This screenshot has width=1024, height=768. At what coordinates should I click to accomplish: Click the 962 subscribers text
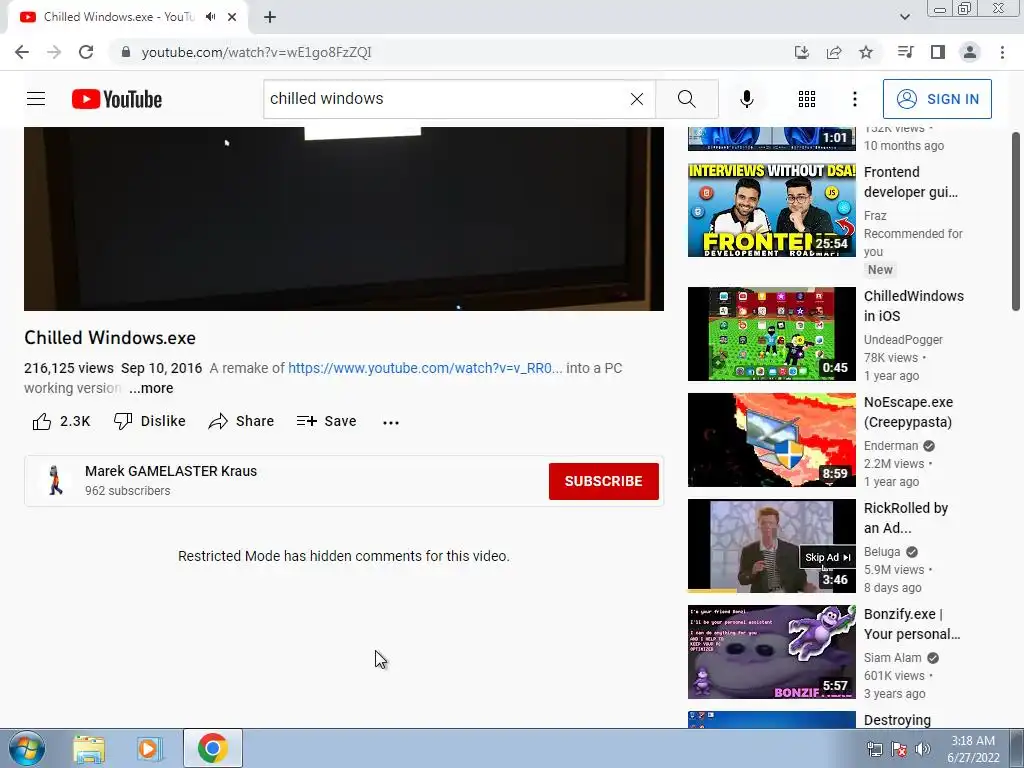tap(127, 490)
